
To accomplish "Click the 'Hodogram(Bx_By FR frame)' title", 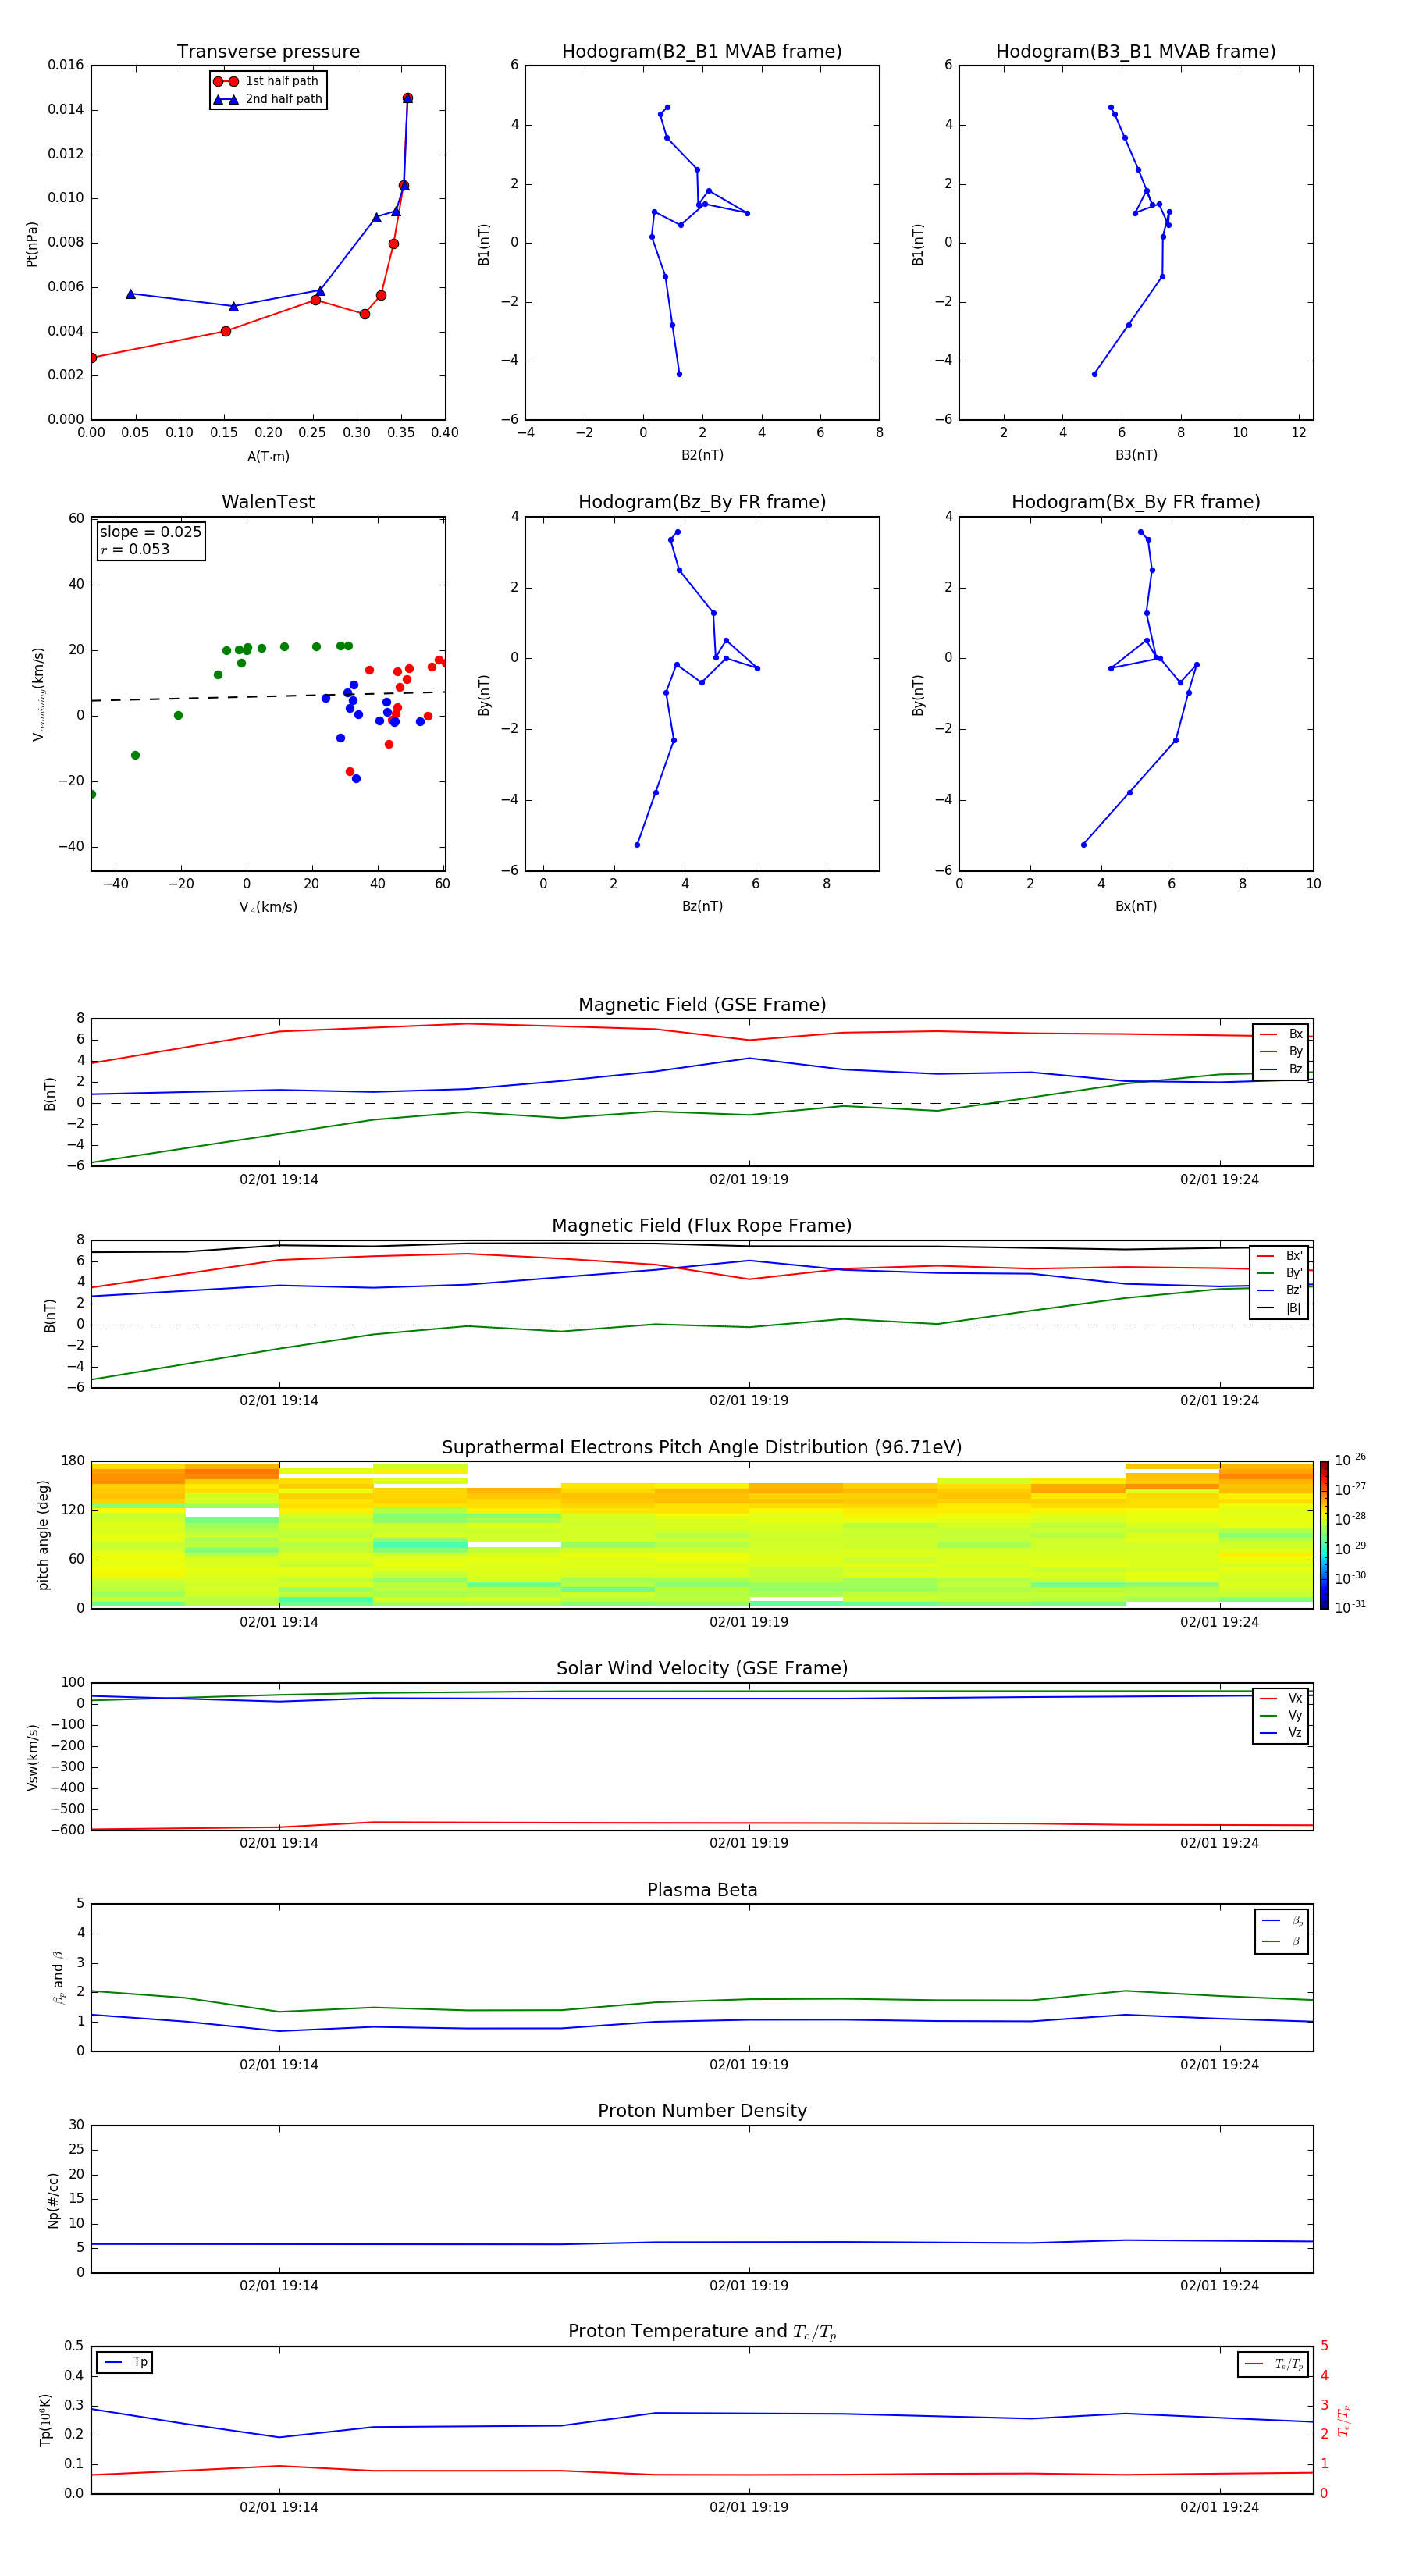I will click(1136, 502).
